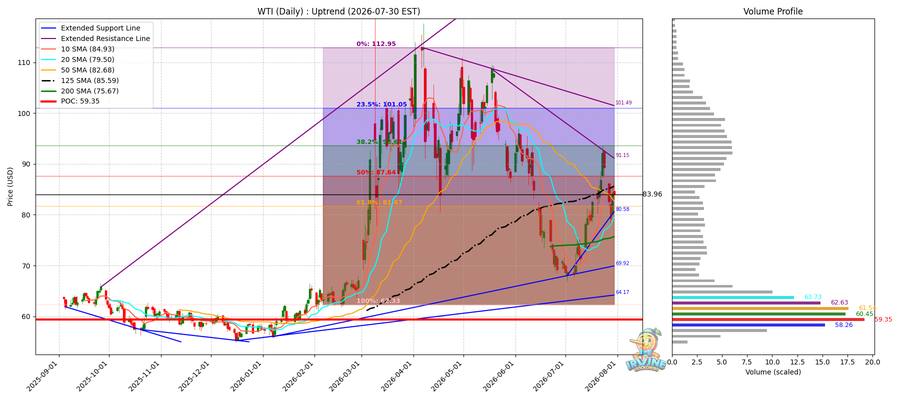Click the 60 tick on the price axis
Viewport: 900px width, 400px height.
(x=27, y=316)
